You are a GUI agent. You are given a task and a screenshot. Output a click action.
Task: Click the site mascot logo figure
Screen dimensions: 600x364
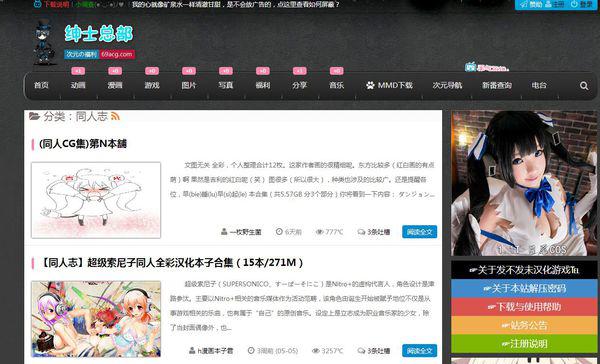point(44,42)
